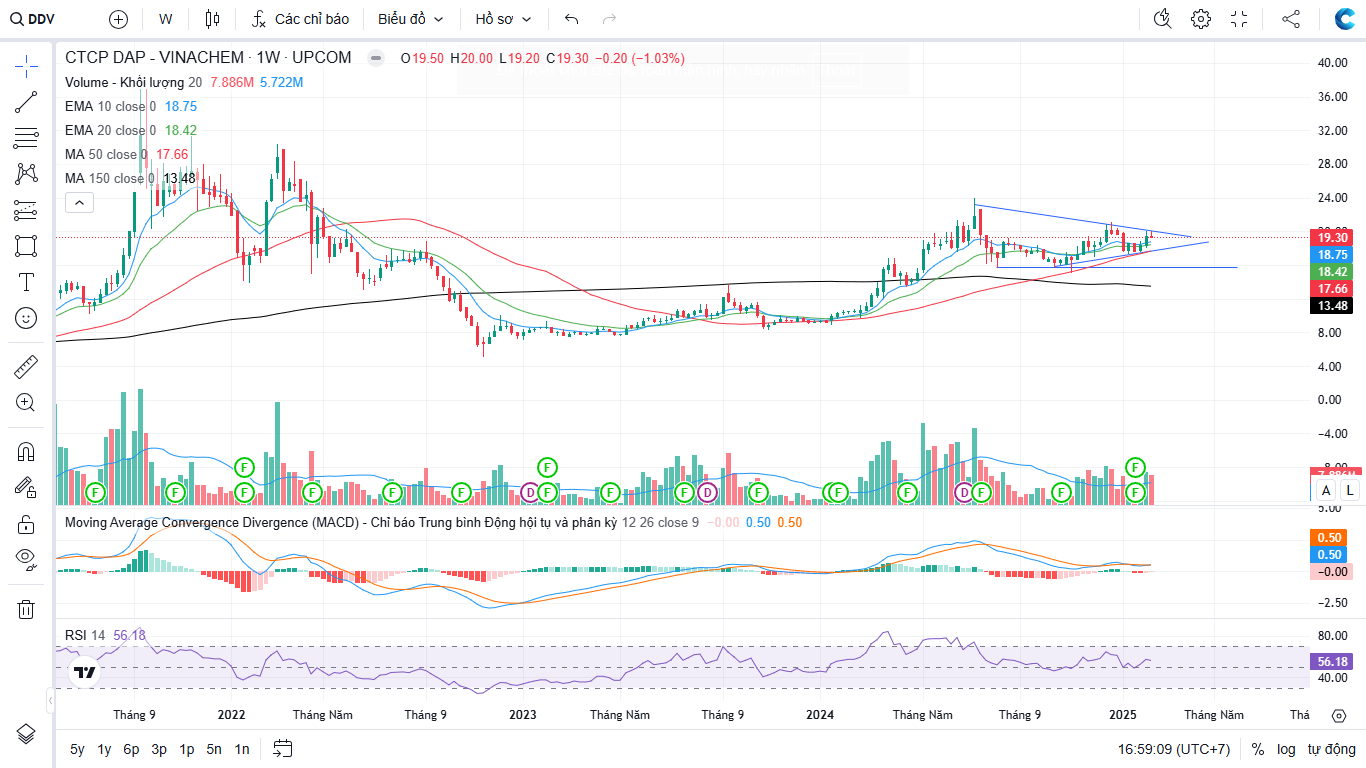Select the zoom in magnifier tool
The image size is (1366, 768).
point(26,403)
